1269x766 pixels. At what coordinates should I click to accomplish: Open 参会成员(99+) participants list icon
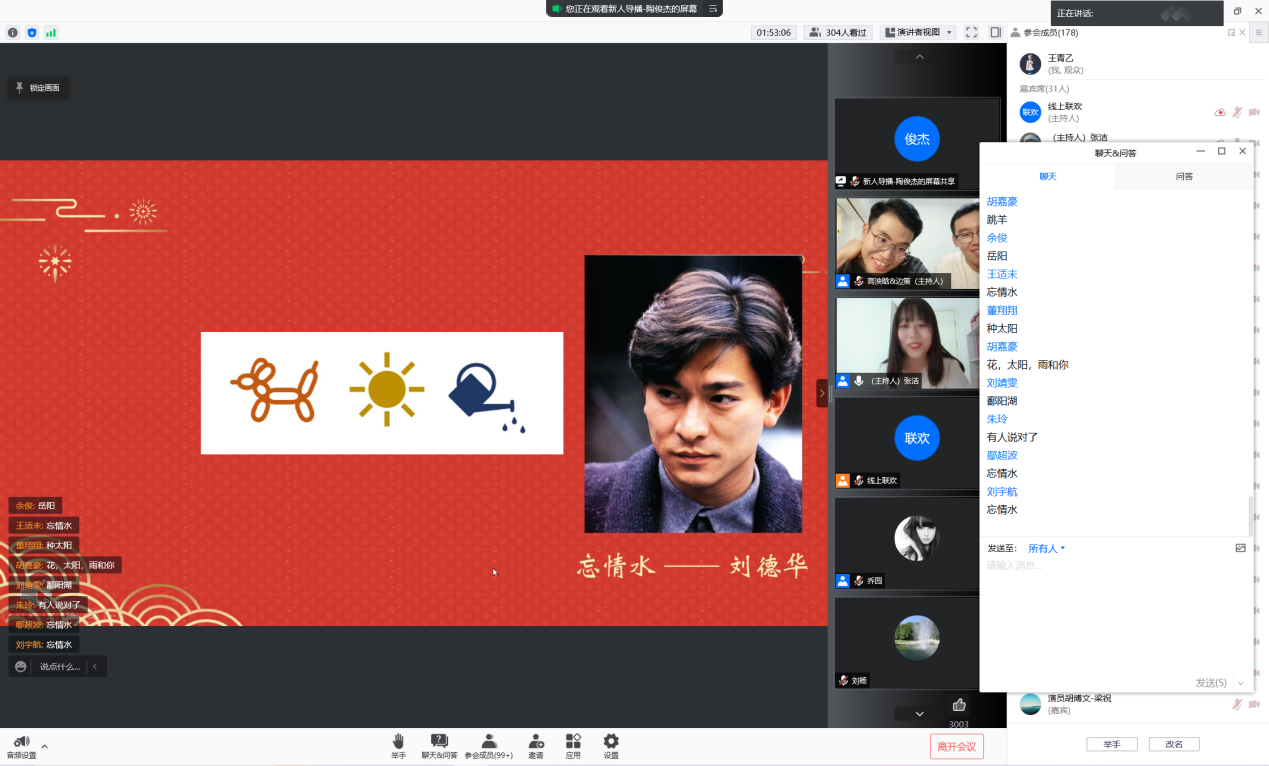pyautogui.click(x=488, y=742)
